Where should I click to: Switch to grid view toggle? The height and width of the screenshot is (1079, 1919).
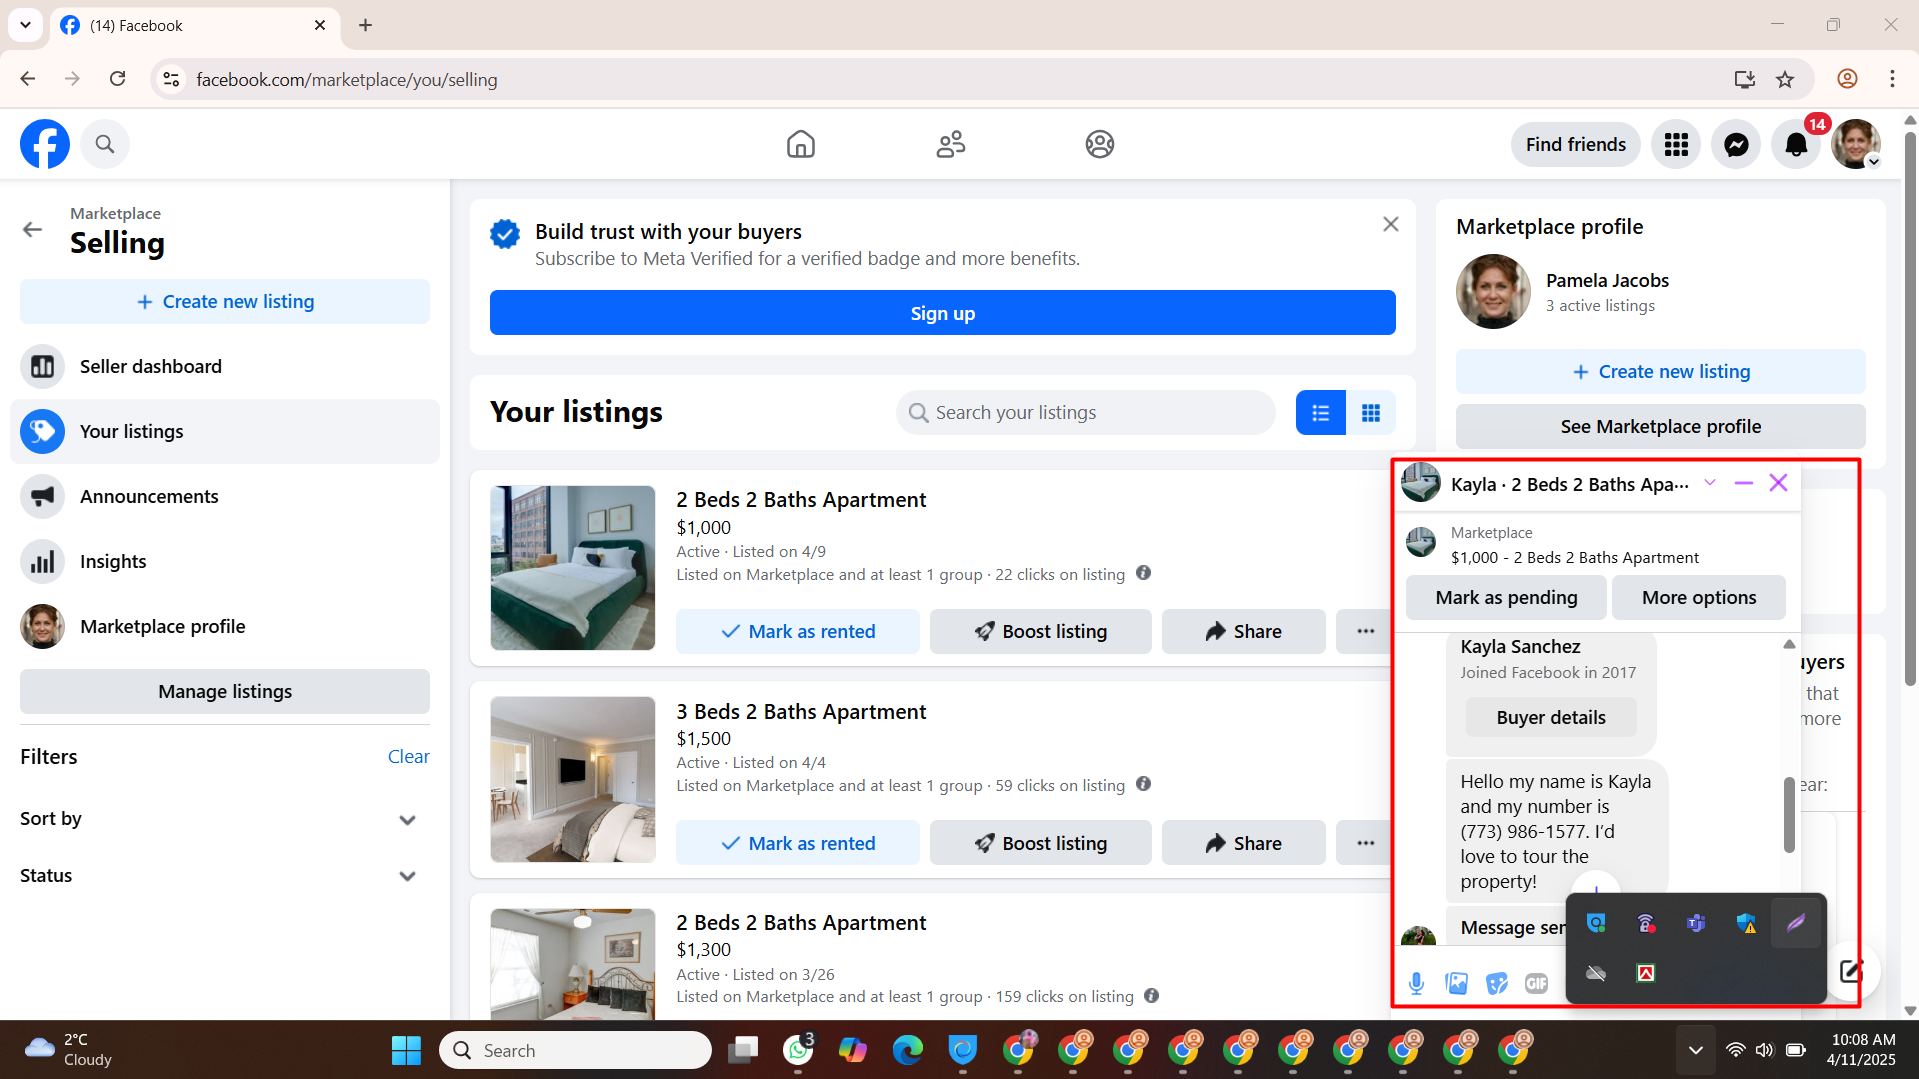click(x=1371, y=412)
